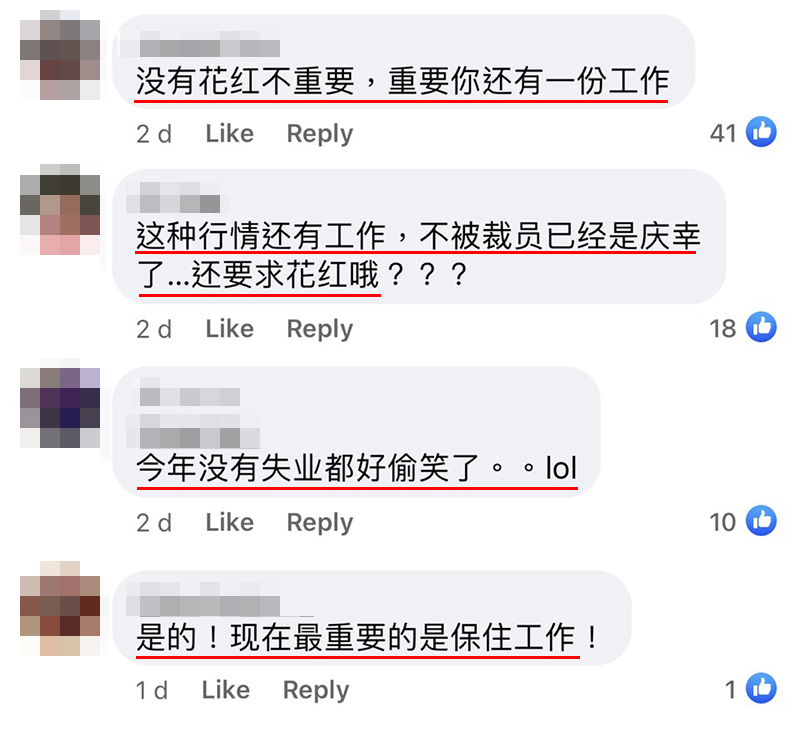The image size is (800, 748).
Task: Reply to the comment about 这种行情还有工作
Action: [320, 329]
